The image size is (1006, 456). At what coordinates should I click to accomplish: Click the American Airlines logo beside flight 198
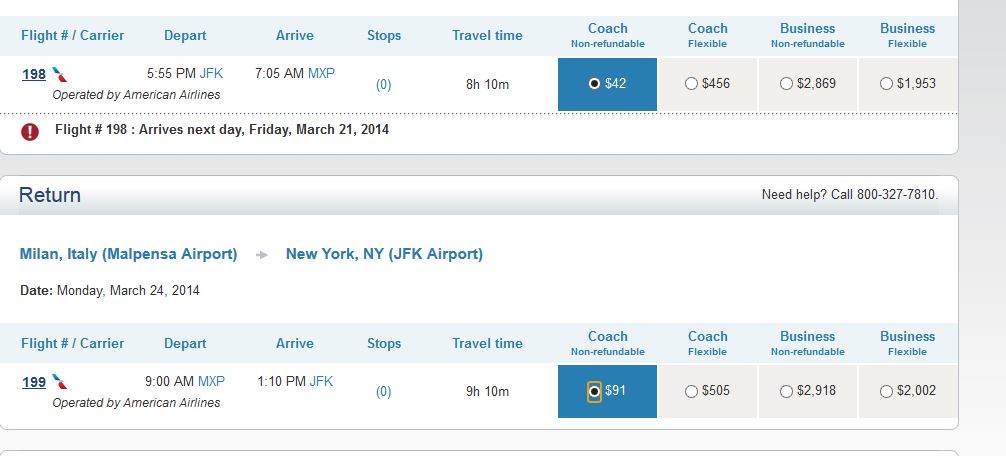(60, 74)
